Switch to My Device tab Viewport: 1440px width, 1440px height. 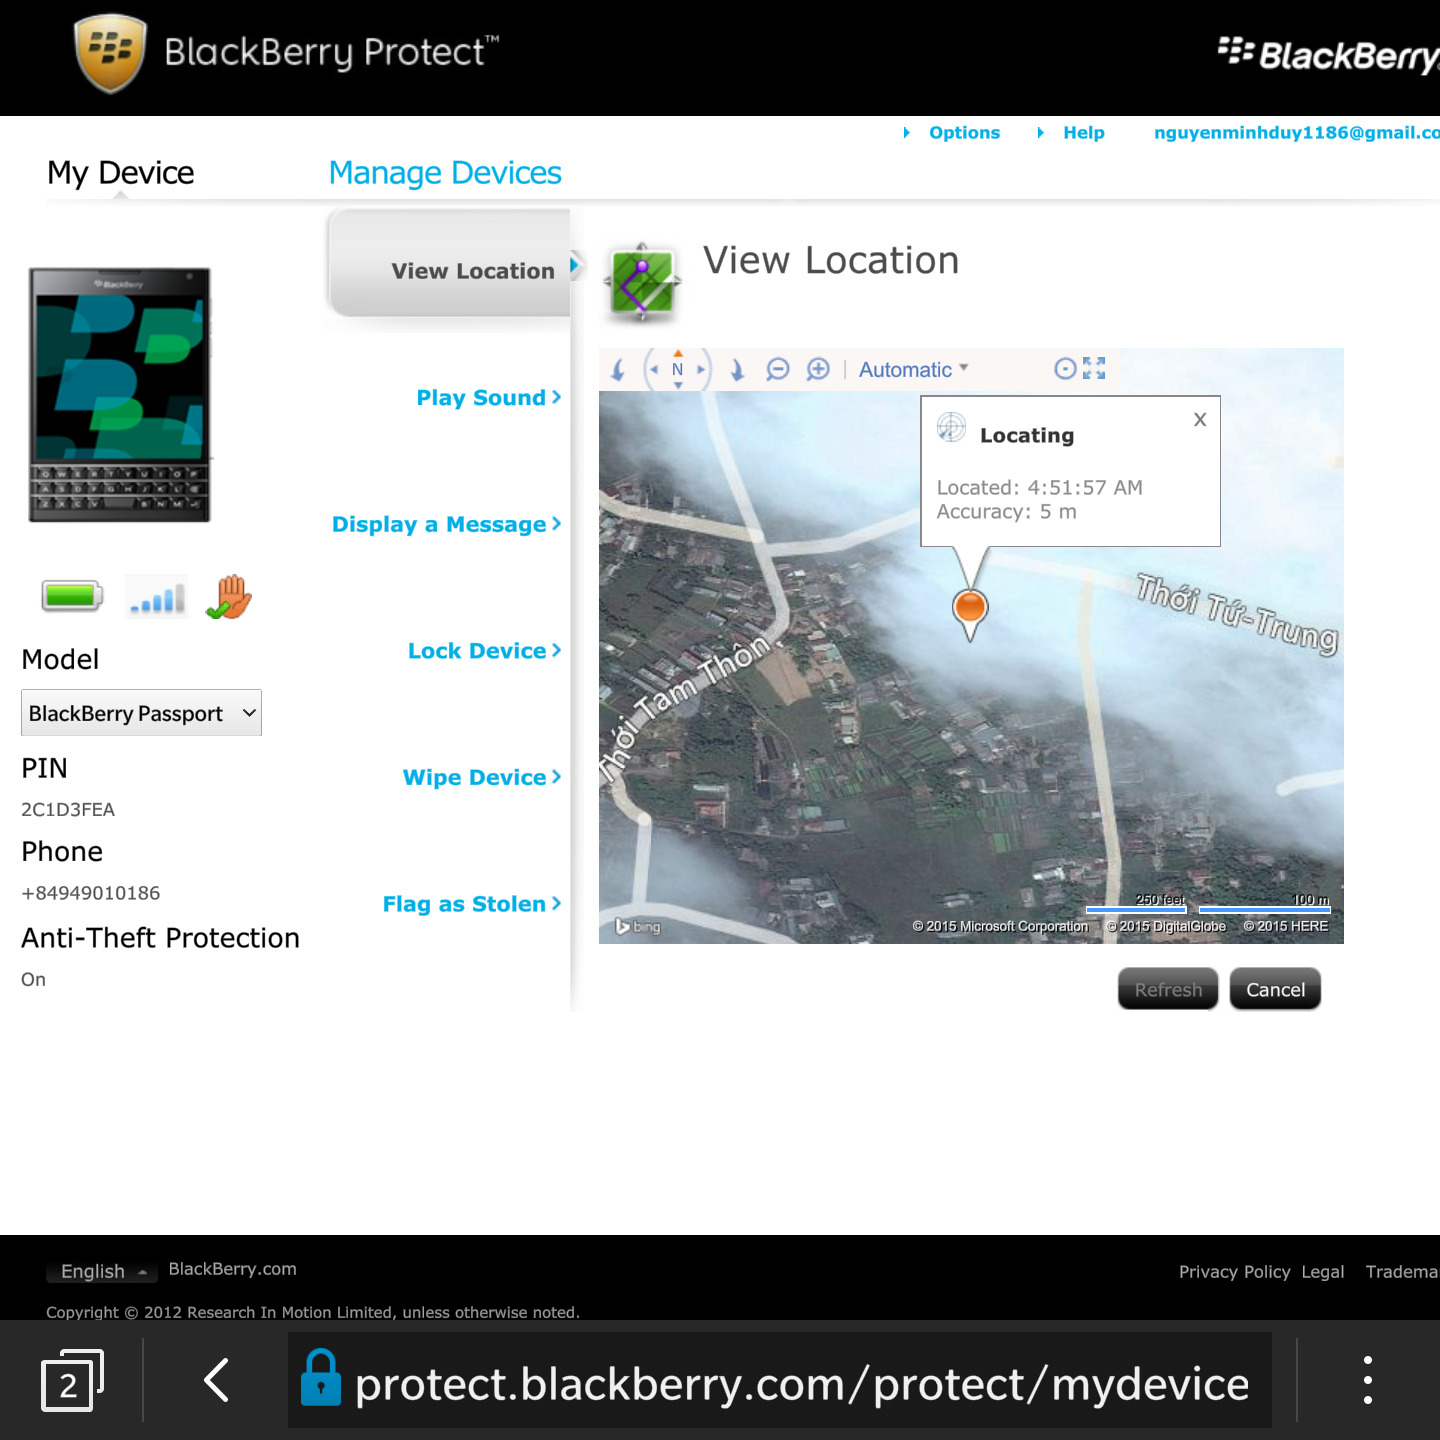tap(121, 172)
